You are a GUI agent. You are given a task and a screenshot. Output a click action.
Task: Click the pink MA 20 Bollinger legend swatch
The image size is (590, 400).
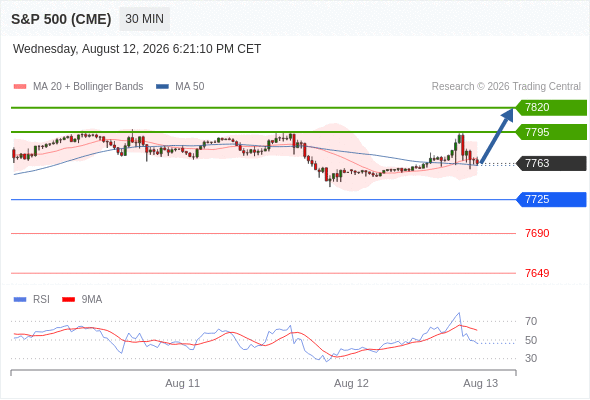pyautogui.click(x=20, y=87)
